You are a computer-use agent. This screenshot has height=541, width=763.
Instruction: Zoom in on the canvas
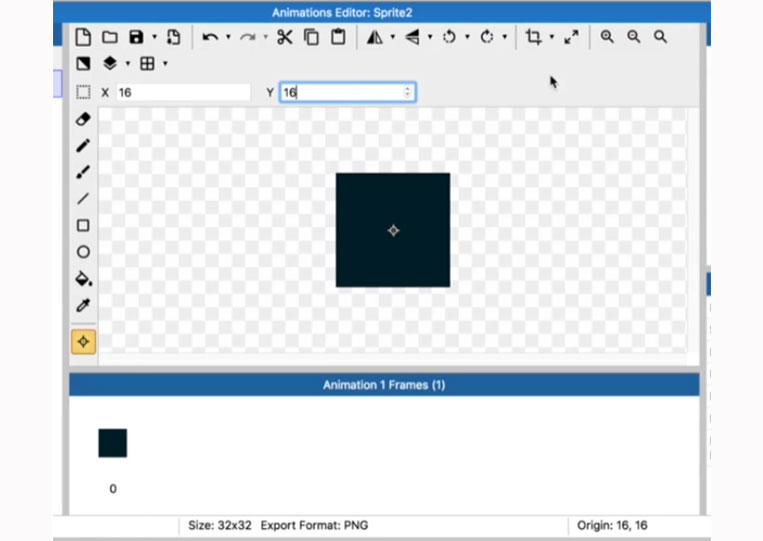pyautogui.click(x=607, y=37)
